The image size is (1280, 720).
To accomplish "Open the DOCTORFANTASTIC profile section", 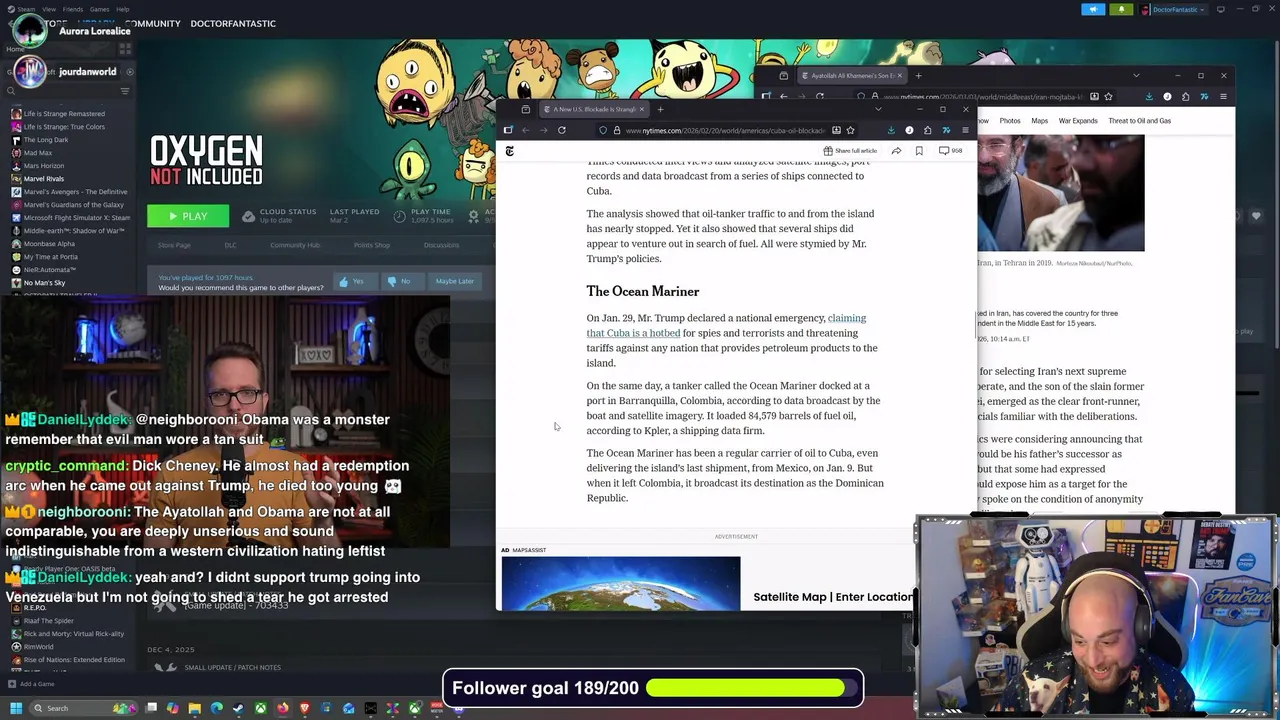I will coord(233,23).
